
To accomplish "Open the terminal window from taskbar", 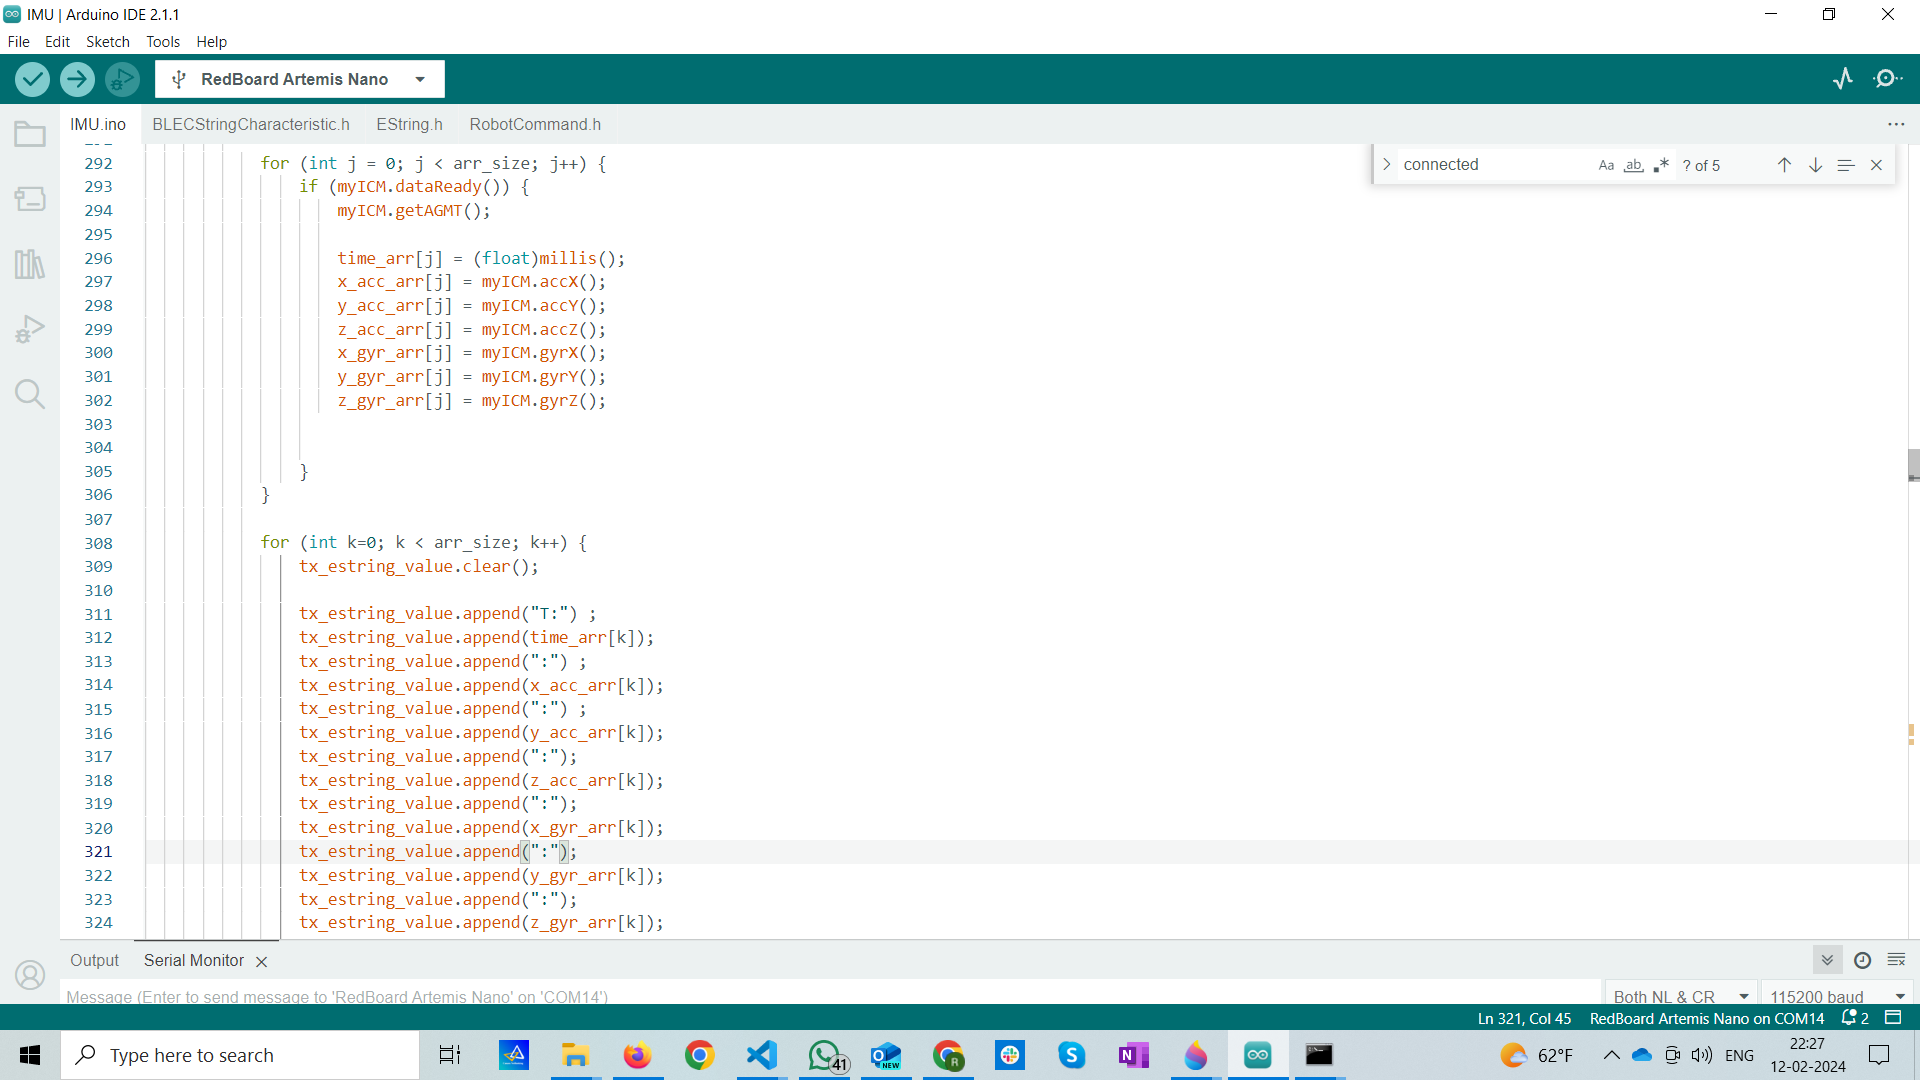I will pos(1319,1055).
